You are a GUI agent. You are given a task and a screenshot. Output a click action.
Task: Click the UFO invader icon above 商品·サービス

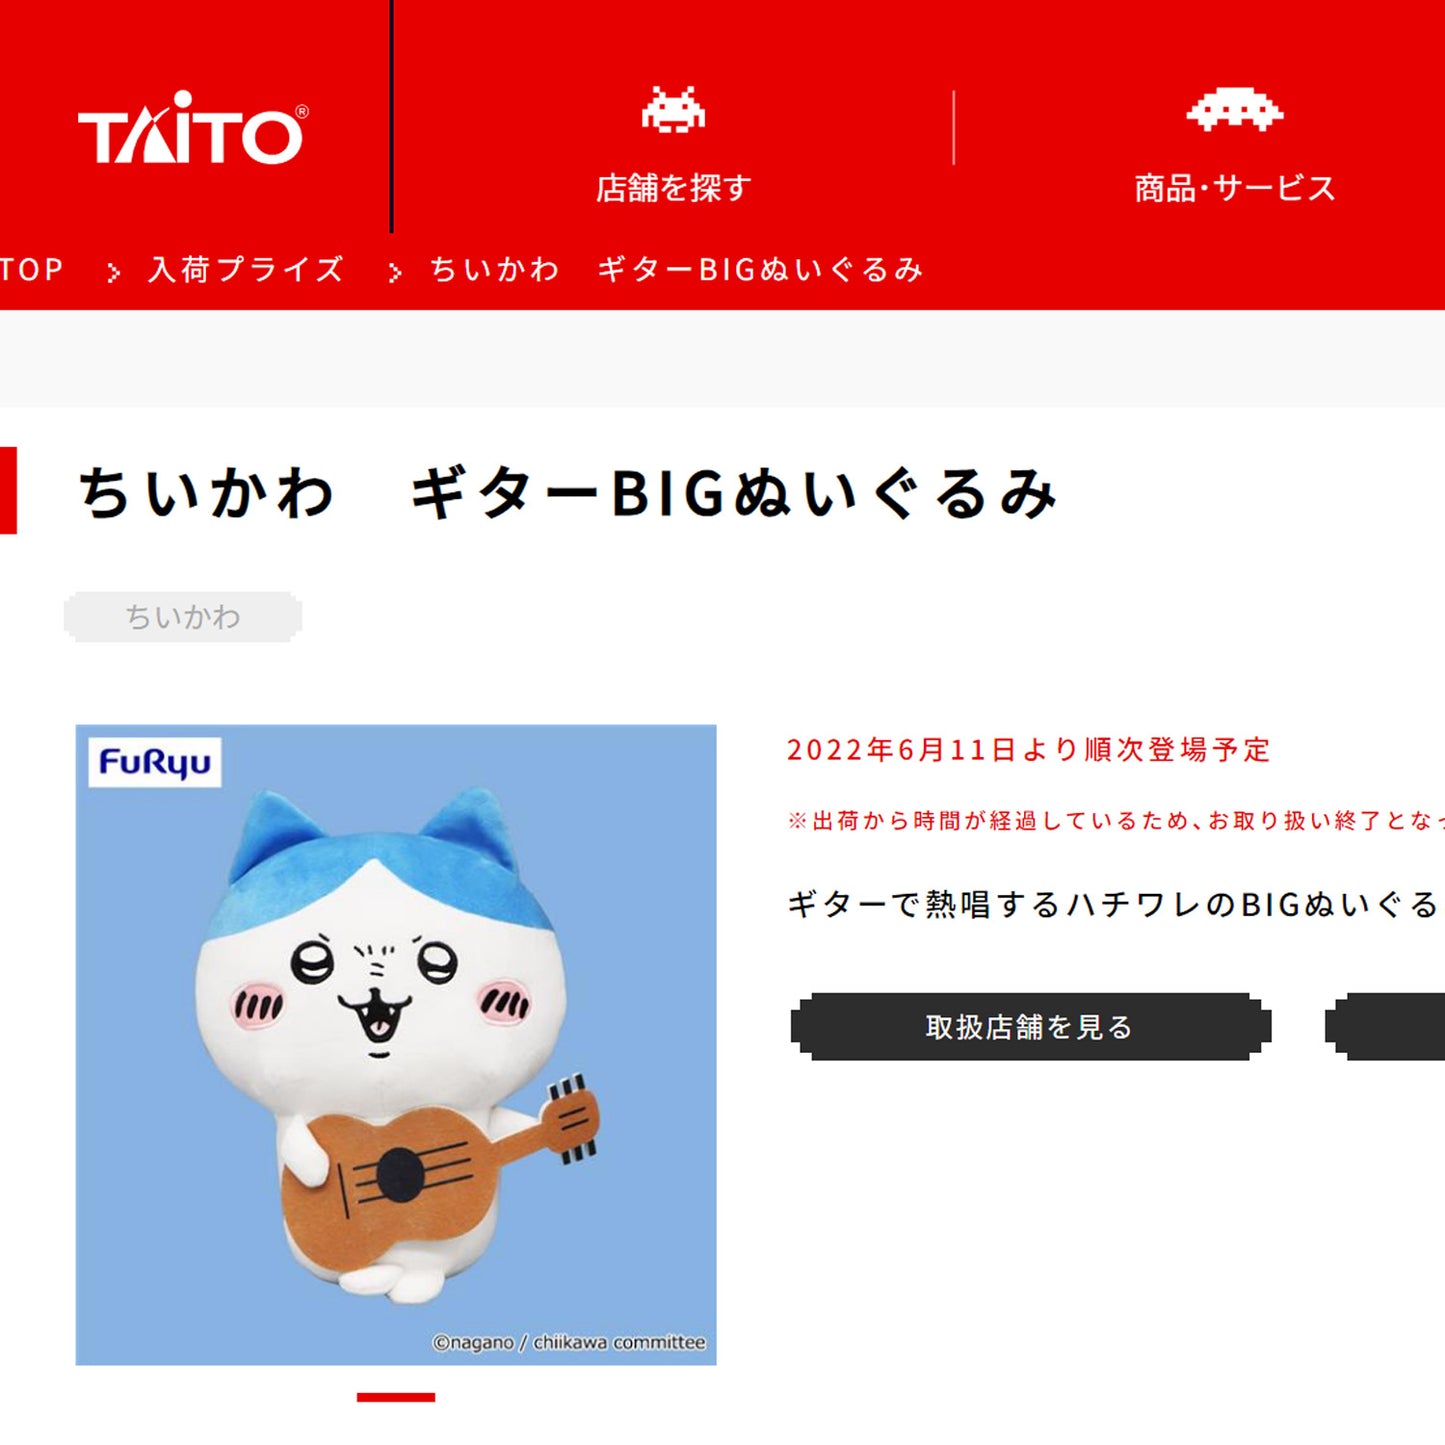tap(1235, 110)
